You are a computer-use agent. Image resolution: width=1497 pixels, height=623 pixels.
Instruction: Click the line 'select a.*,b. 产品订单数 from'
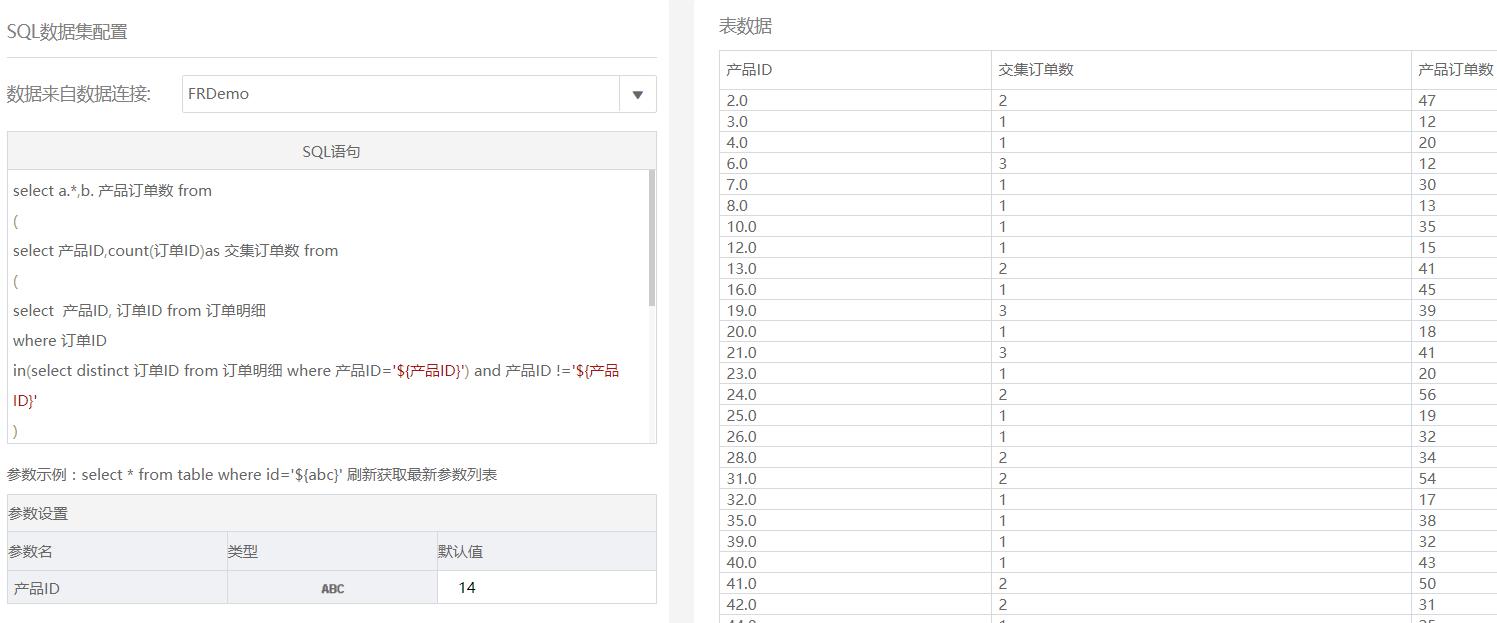pyautogui.click(x=112, y=191)
